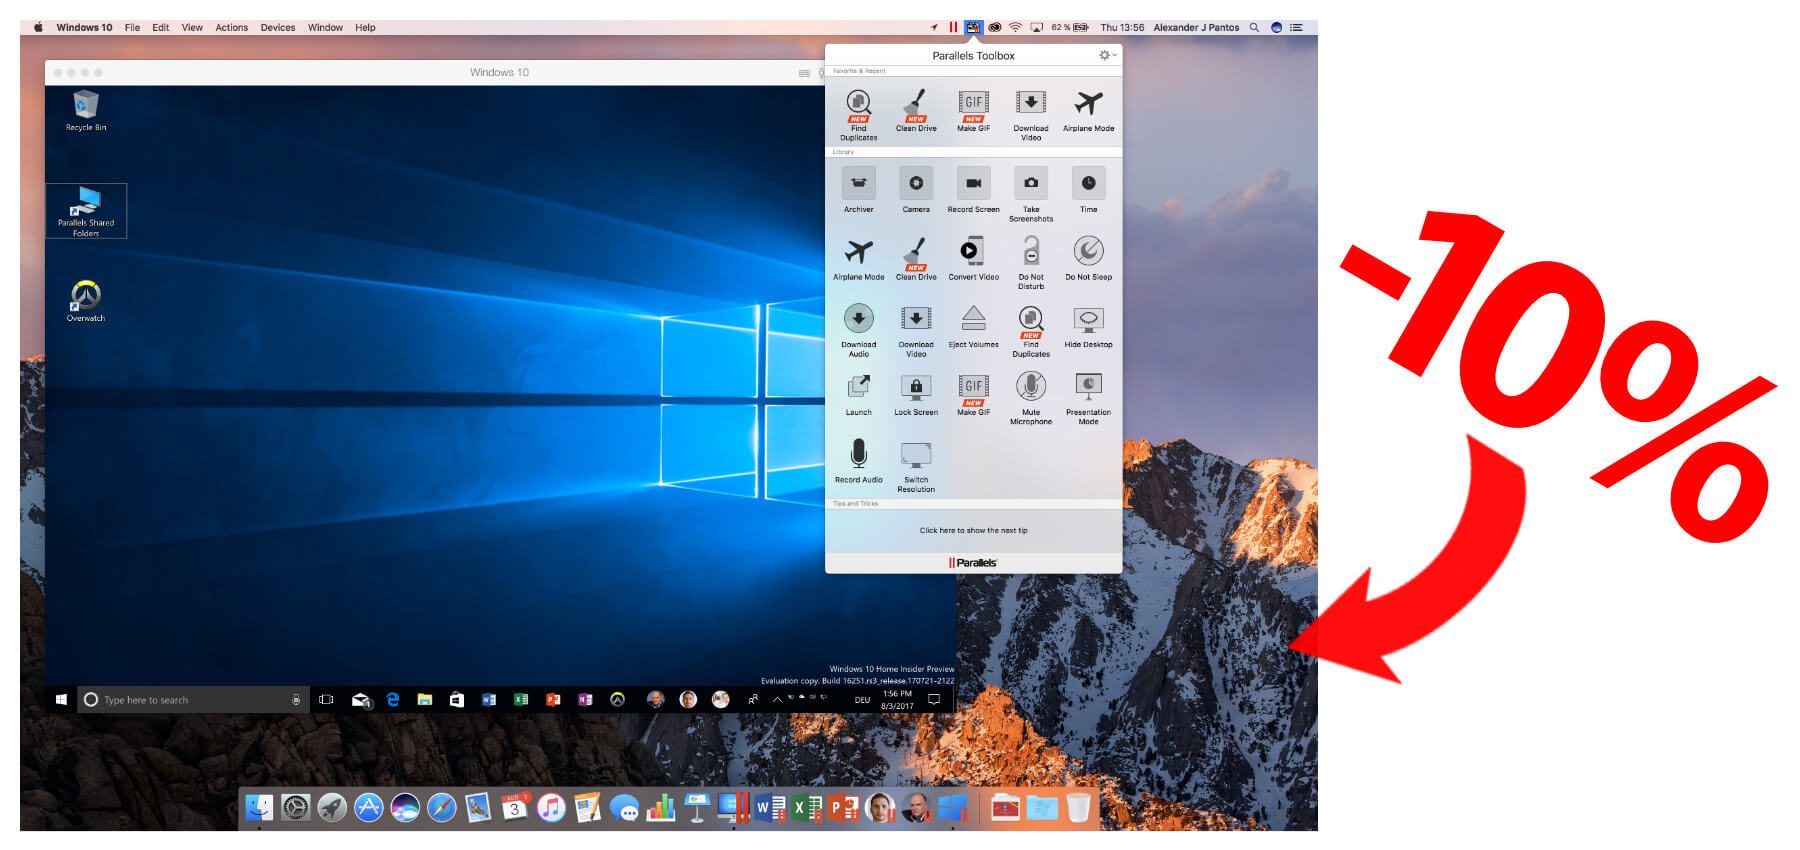The height and width of the screenshot is (850, 1800).
Task: Click Parallels Toolbox icon in Mac menu bar
Action: (x=973, y=27)
